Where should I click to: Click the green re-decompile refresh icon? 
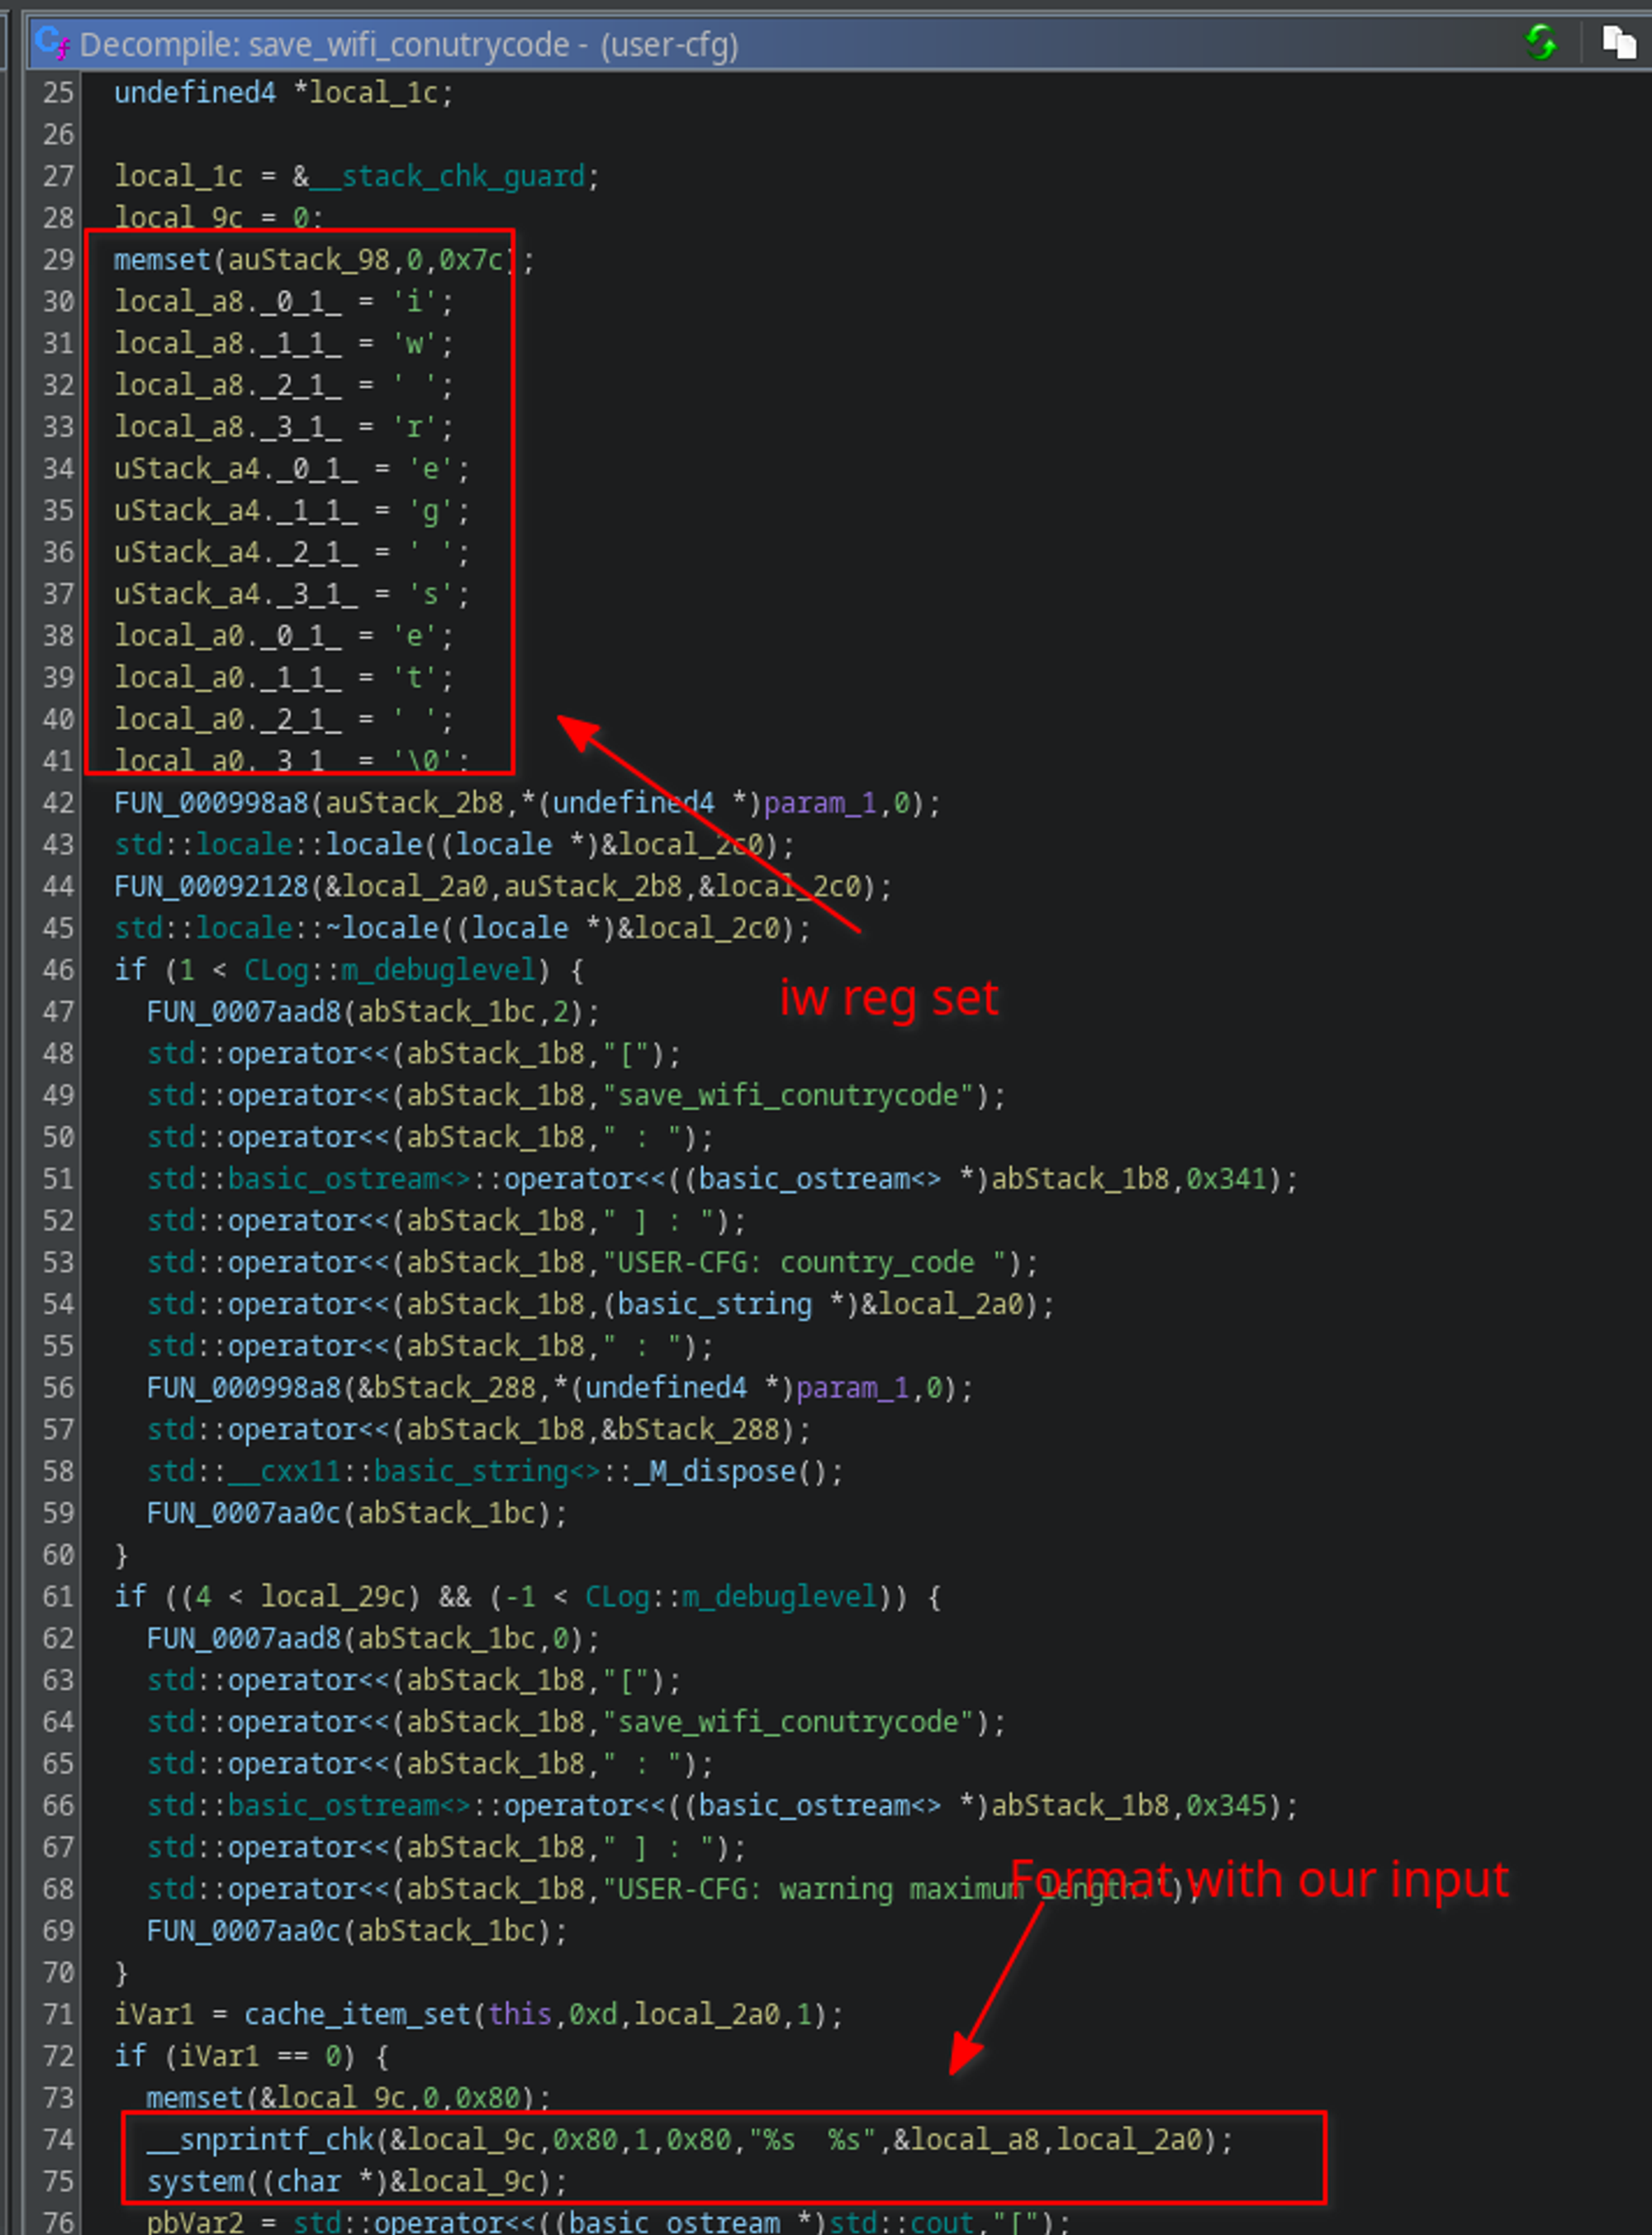point(1541,43)
